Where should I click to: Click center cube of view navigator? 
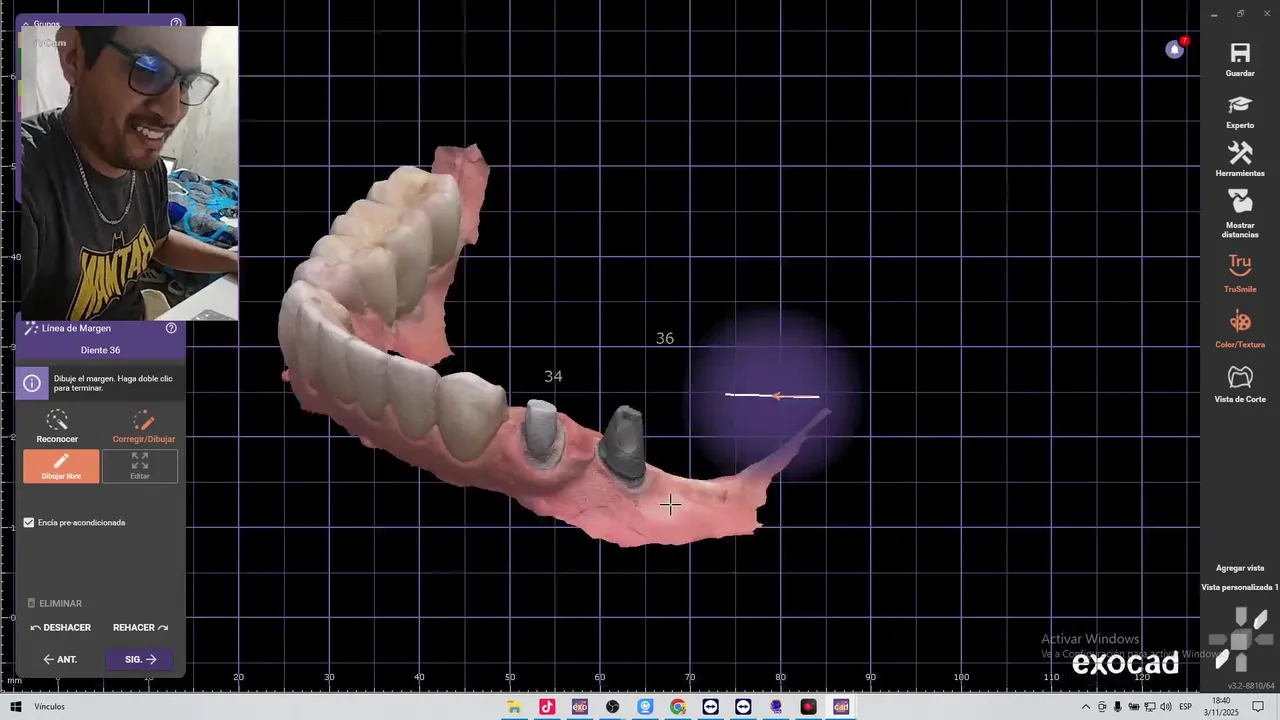coord(1240,640)
